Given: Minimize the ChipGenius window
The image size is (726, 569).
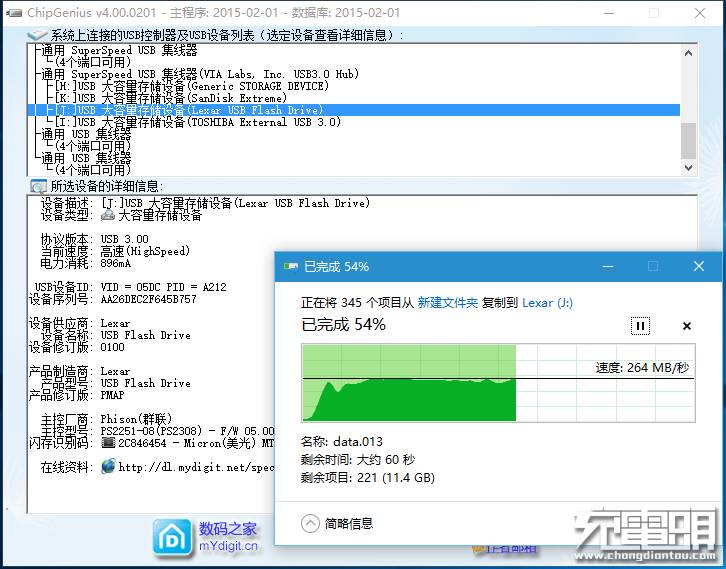Looking at the screenshot, I should coord(609,13).
